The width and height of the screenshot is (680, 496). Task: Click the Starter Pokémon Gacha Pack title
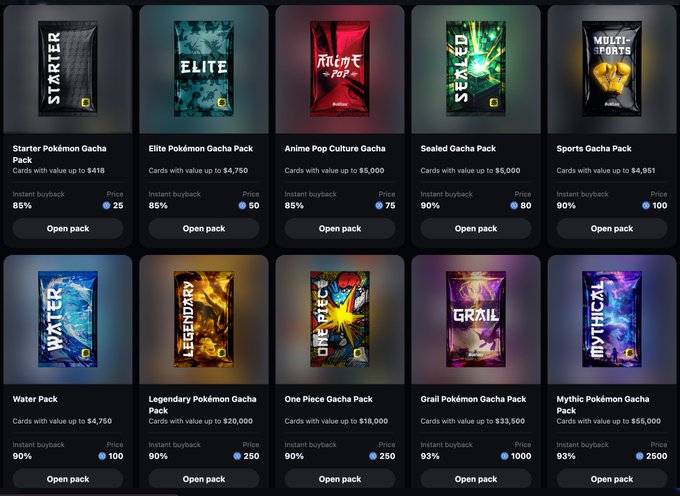(x=59, y=154)
